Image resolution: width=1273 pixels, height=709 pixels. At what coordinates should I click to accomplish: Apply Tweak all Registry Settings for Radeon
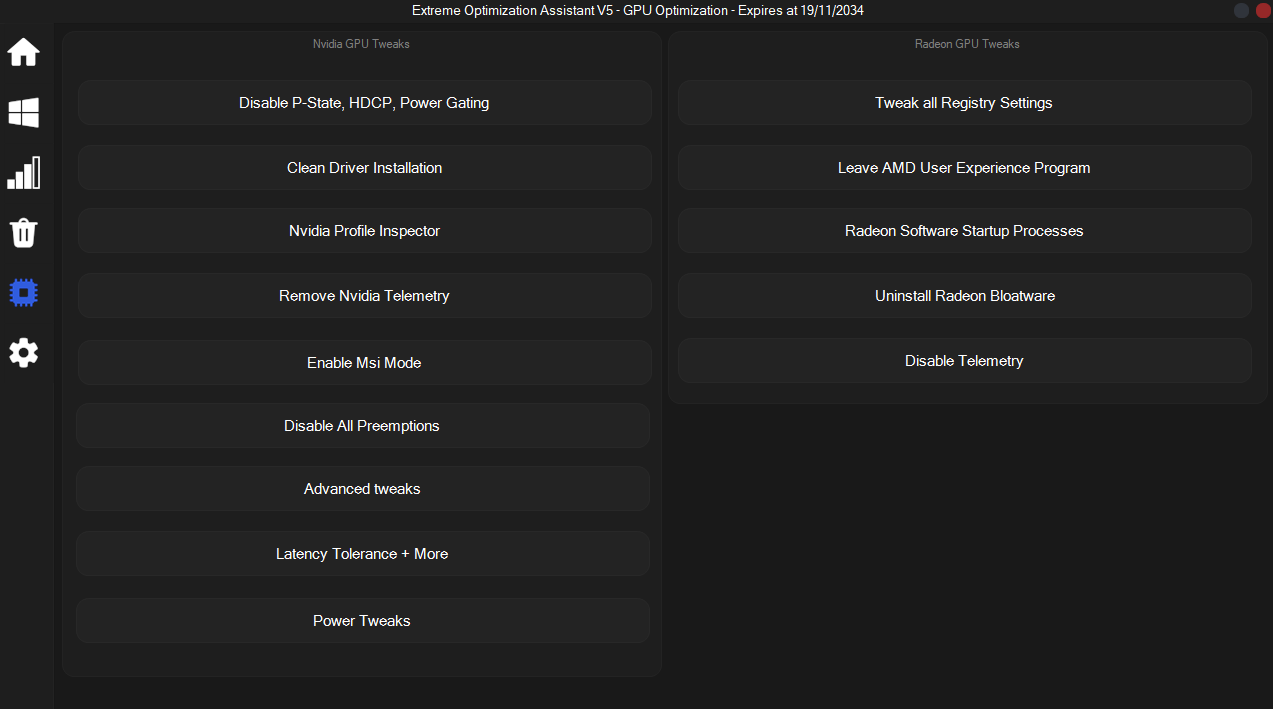coord(964,103)
